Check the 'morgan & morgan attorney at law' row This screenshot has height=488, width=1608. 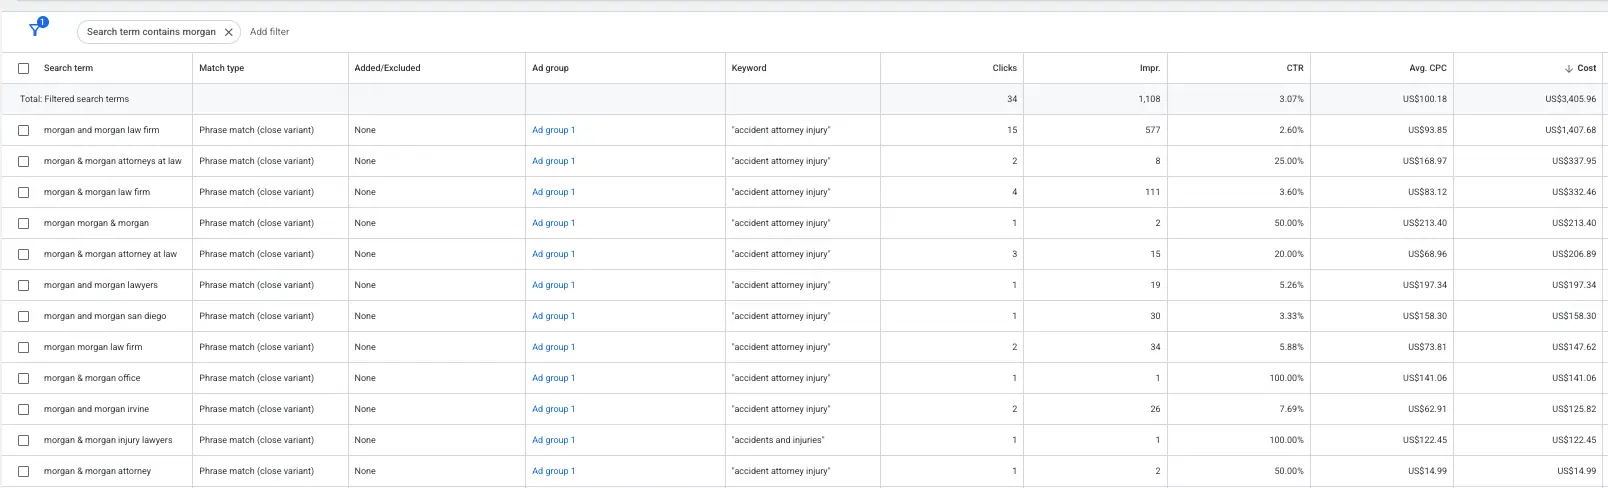24,254
